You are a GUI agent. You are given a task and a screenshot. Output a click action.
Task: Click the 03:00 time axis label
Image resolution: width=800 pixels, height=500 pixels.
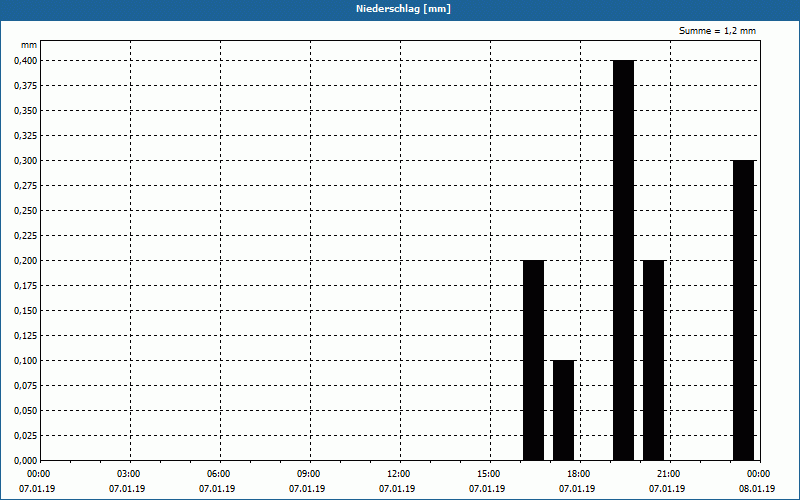[128, 474]
